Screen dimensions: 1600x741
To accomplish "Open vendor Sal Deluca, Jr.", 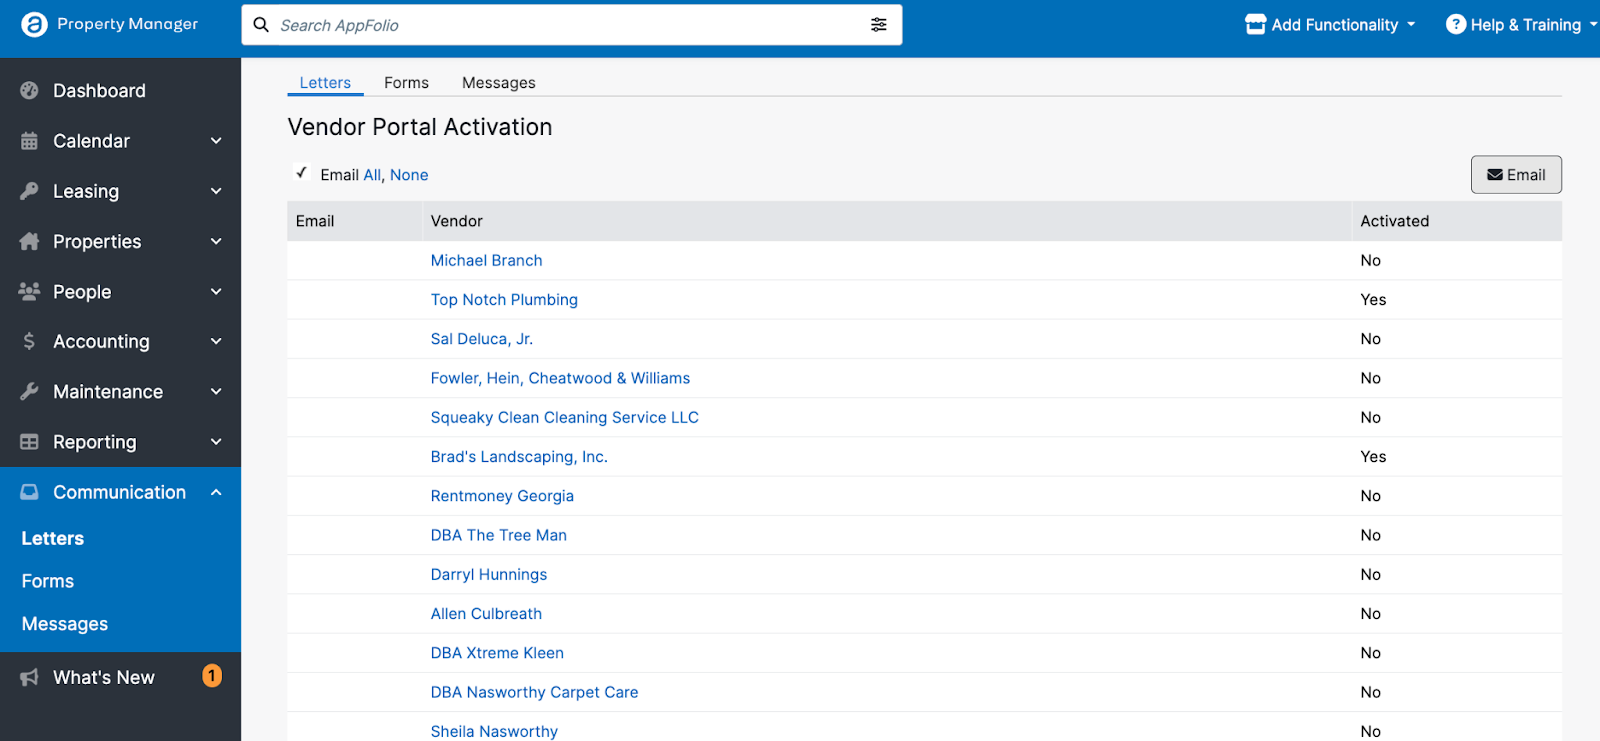I will click(x=481, y=339).
